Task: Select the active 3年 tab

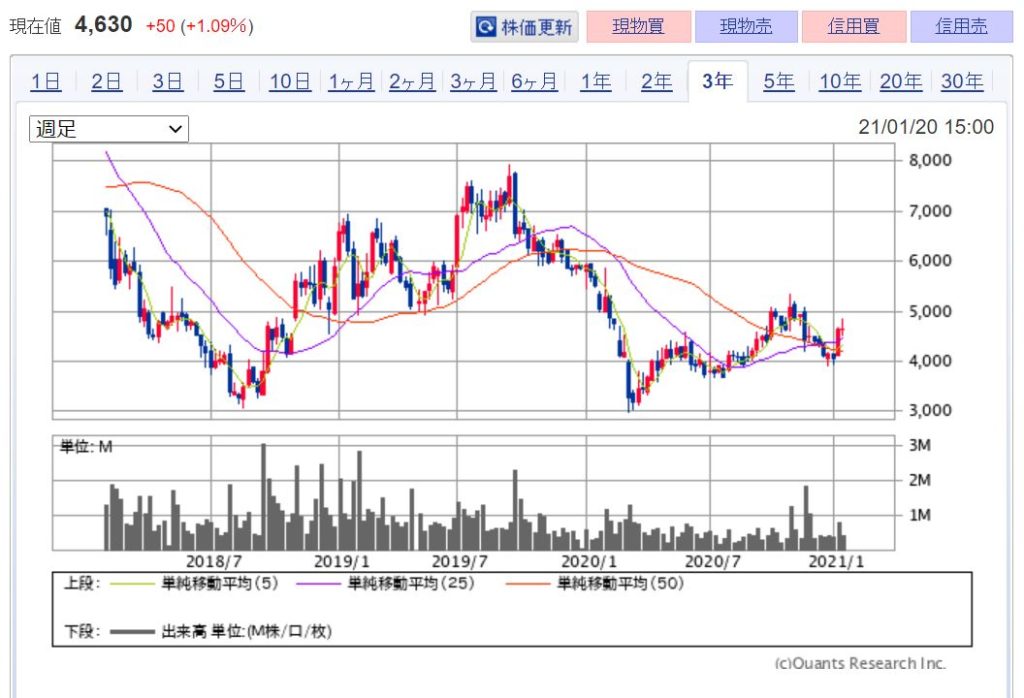Action: coord(717,82)
